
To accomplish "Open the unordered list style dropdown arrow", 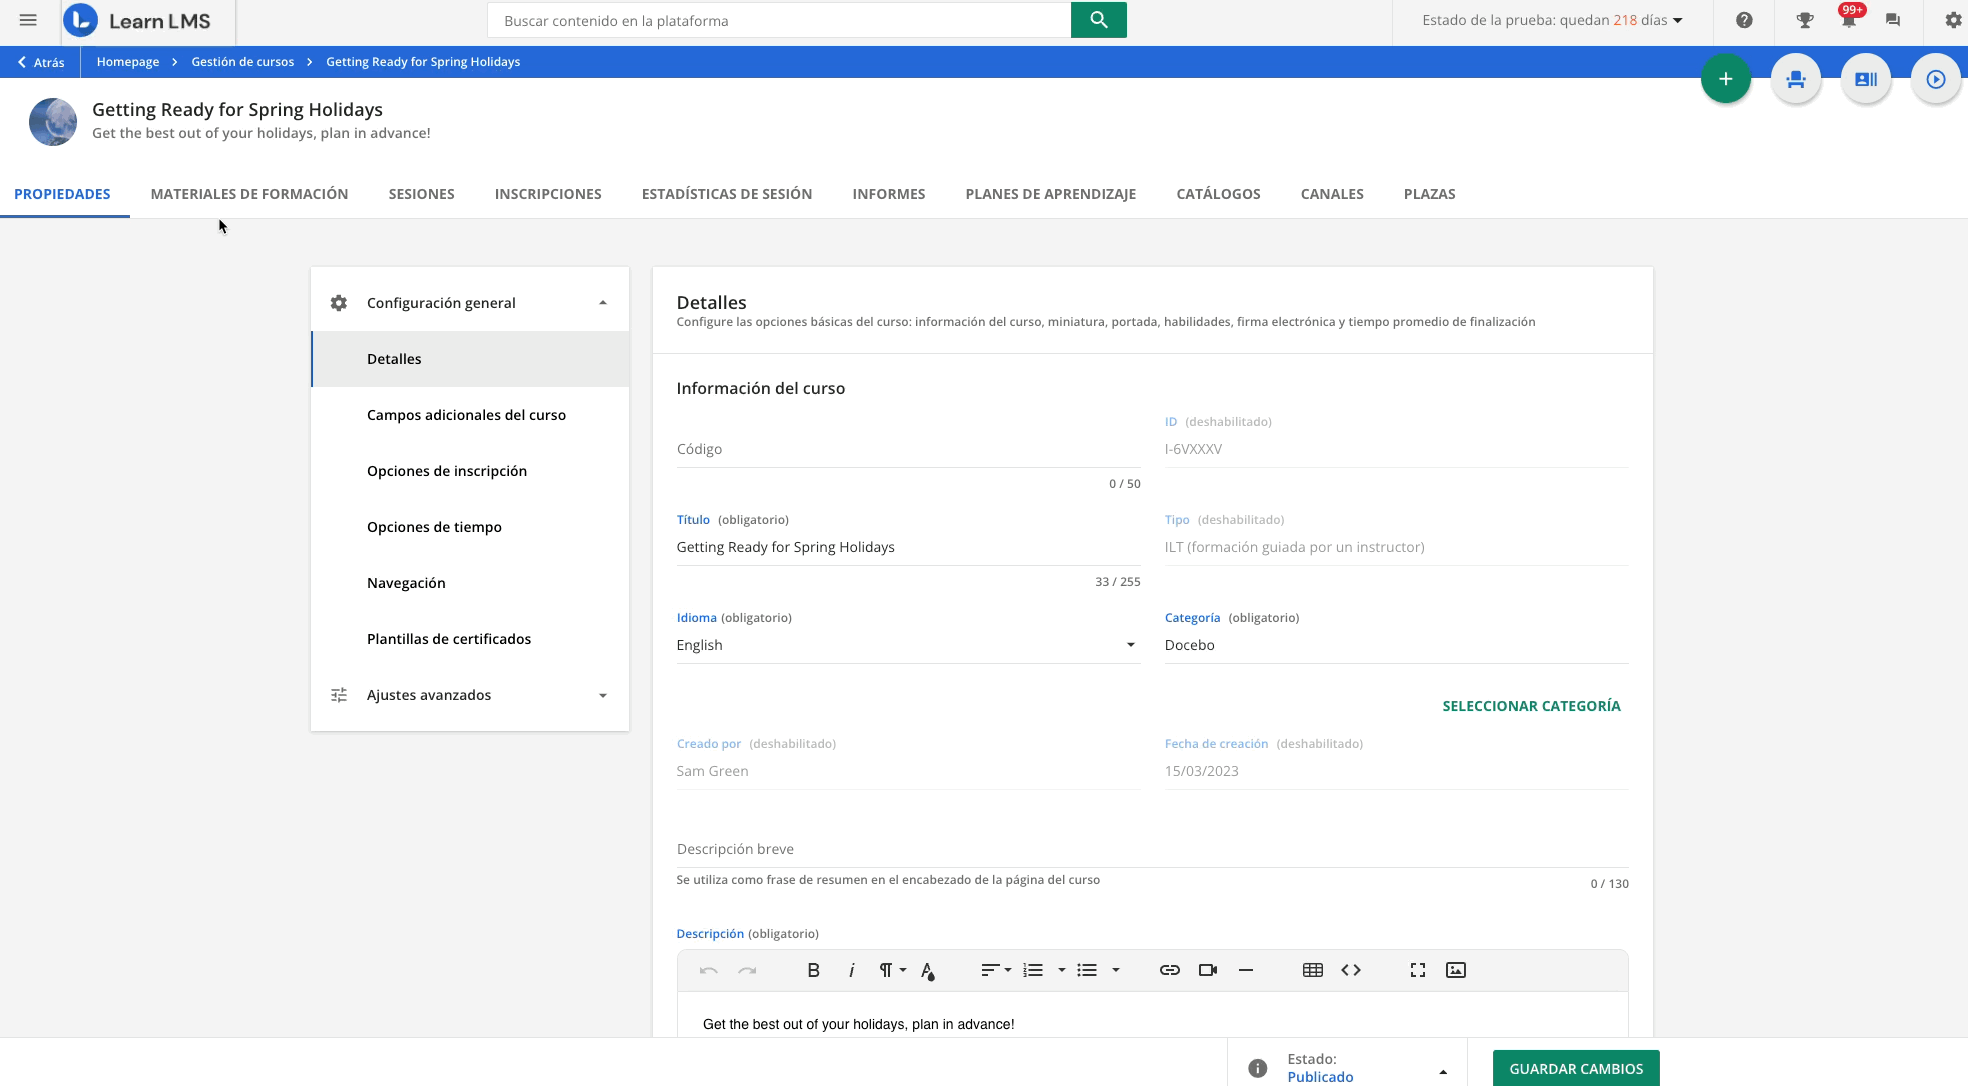I will [1116, 970].
